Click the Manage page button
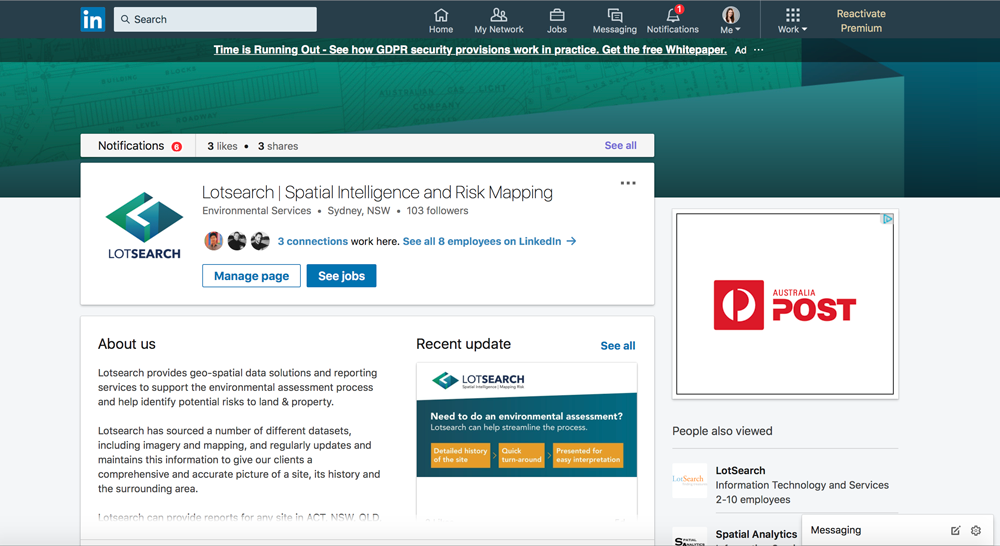 251,276
